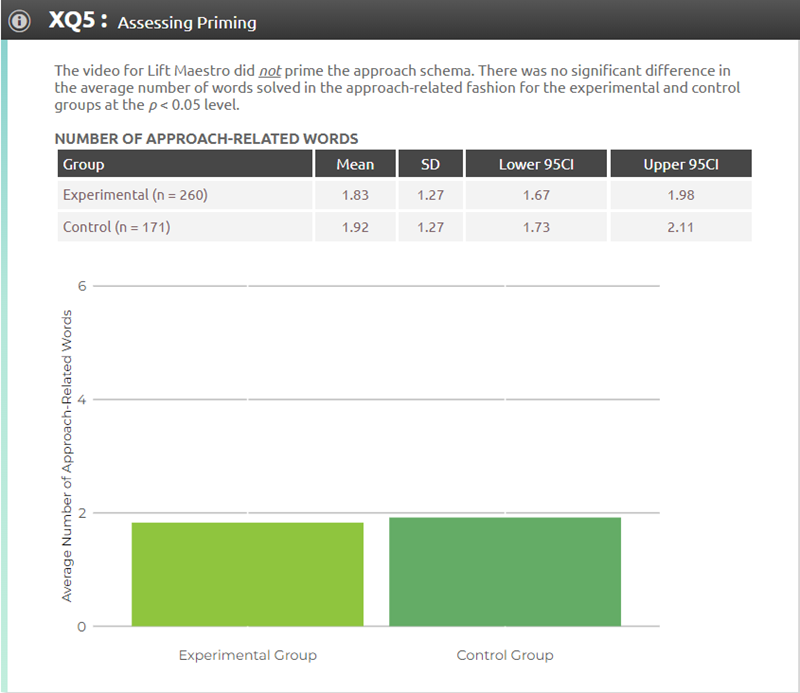Image resolution: width=800 pixels, height=693 pixels.
Task: Click the Control Group x-axis label
Action: 505,655
